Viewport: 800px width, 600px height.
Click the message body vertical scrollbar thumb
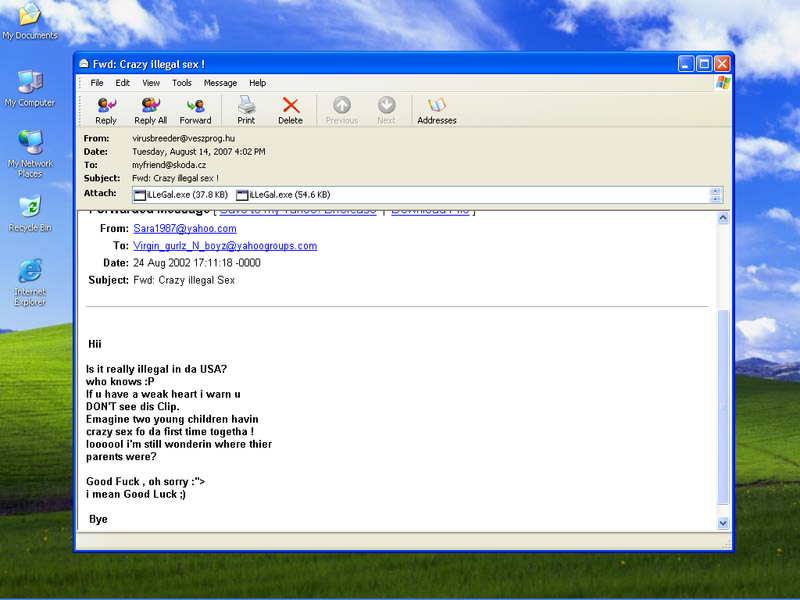pos(723,407)
